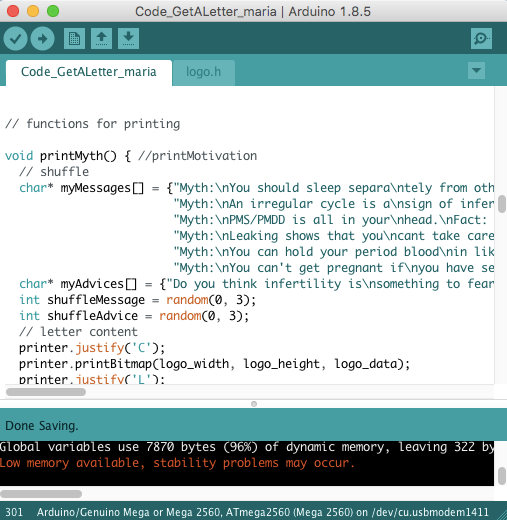This screenshot has height=520, width=507.
Task: Click the console vertical scrollbar thumb
Action: 502,476
